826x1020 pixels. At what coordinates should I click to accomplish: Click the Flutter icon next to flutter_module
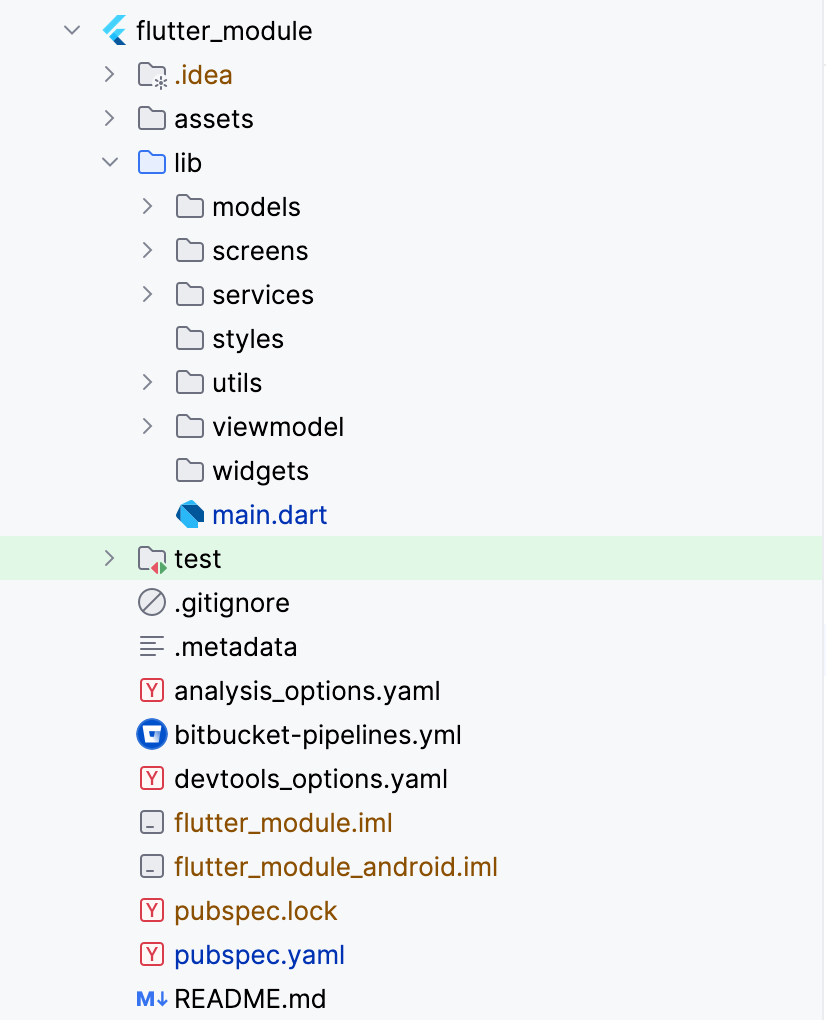tap(114, 30)
